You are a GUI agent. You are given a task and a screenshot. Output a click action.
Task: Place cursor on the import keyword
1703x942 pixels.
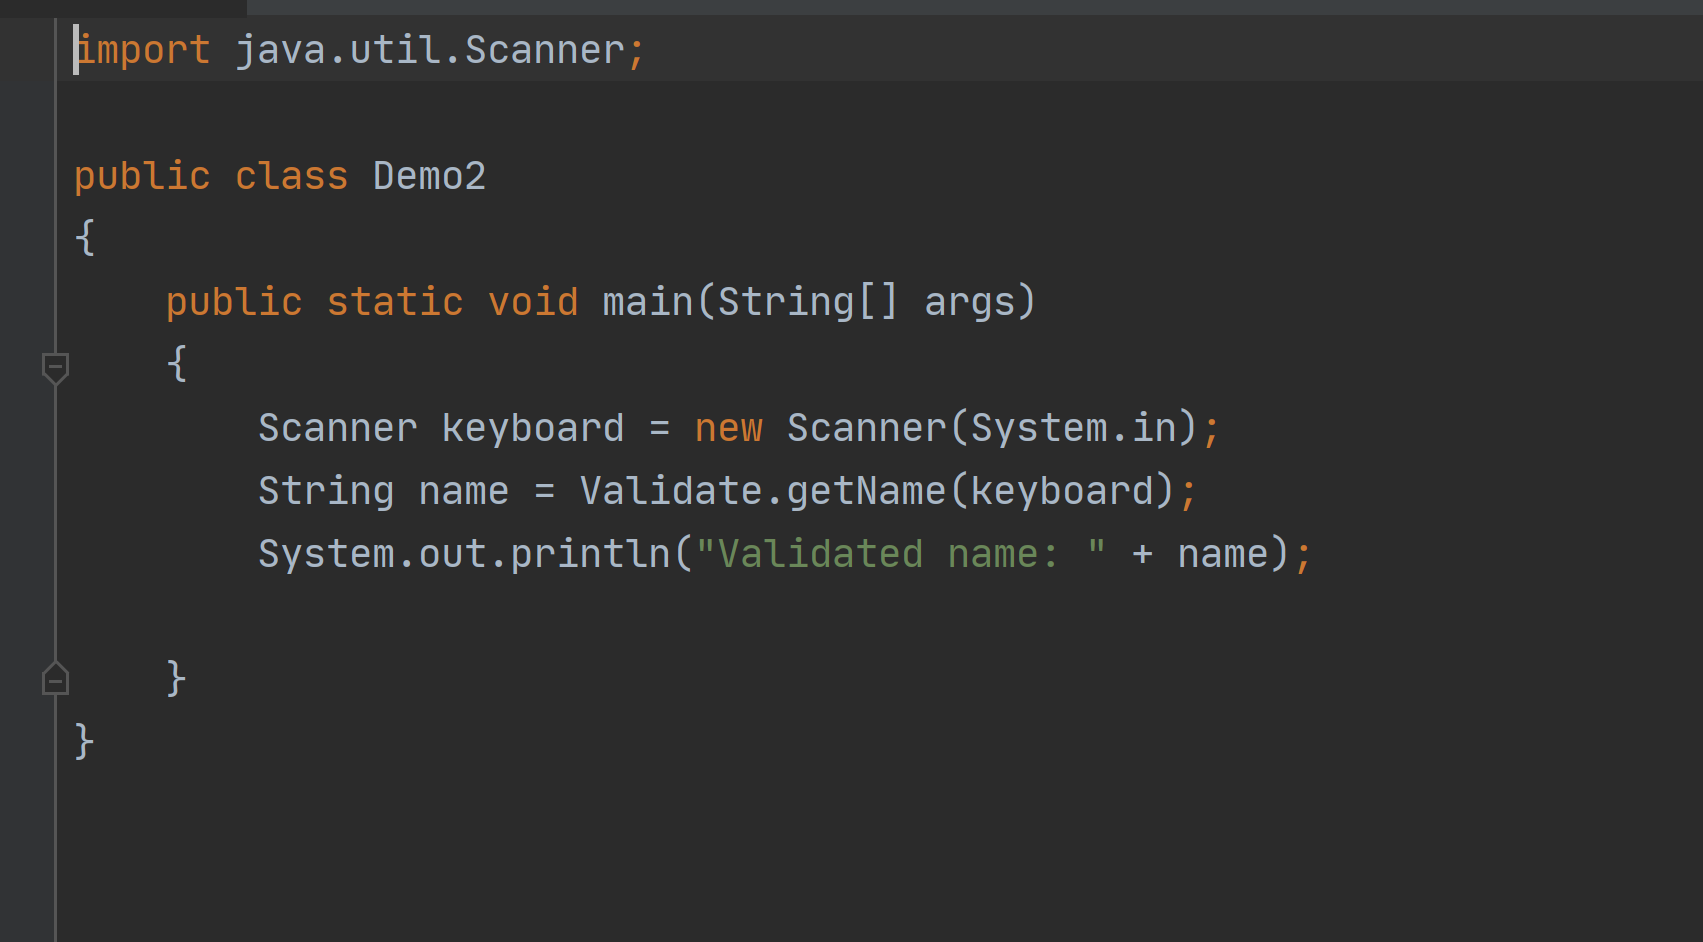(143, 50)
